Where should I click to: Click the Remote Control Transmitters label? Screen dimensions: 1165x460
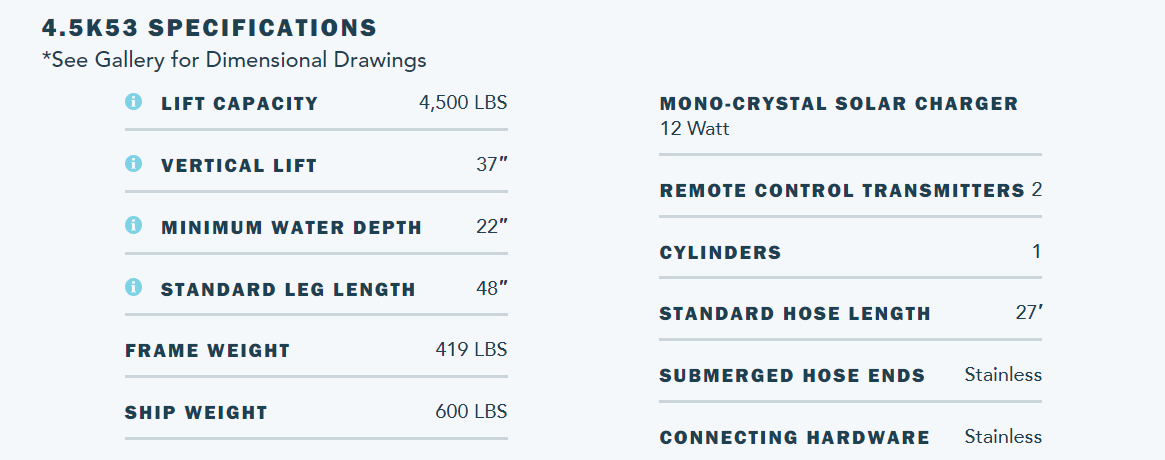pos(842,191)
